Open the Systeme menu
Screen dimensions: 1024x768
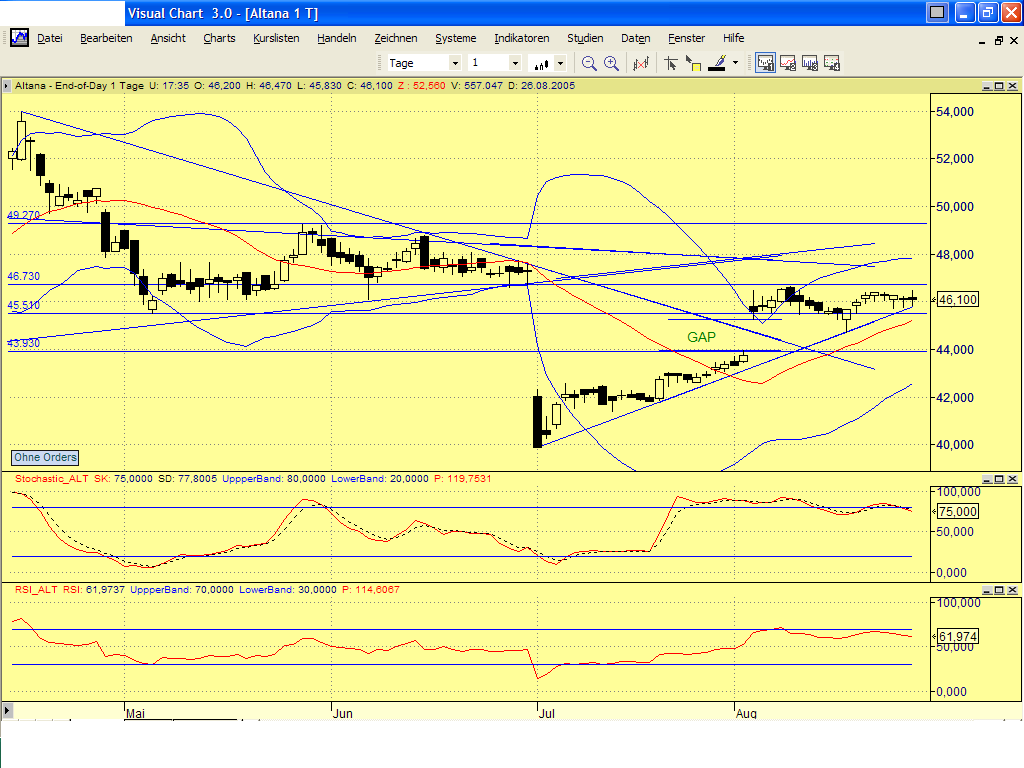coord(455,38)
